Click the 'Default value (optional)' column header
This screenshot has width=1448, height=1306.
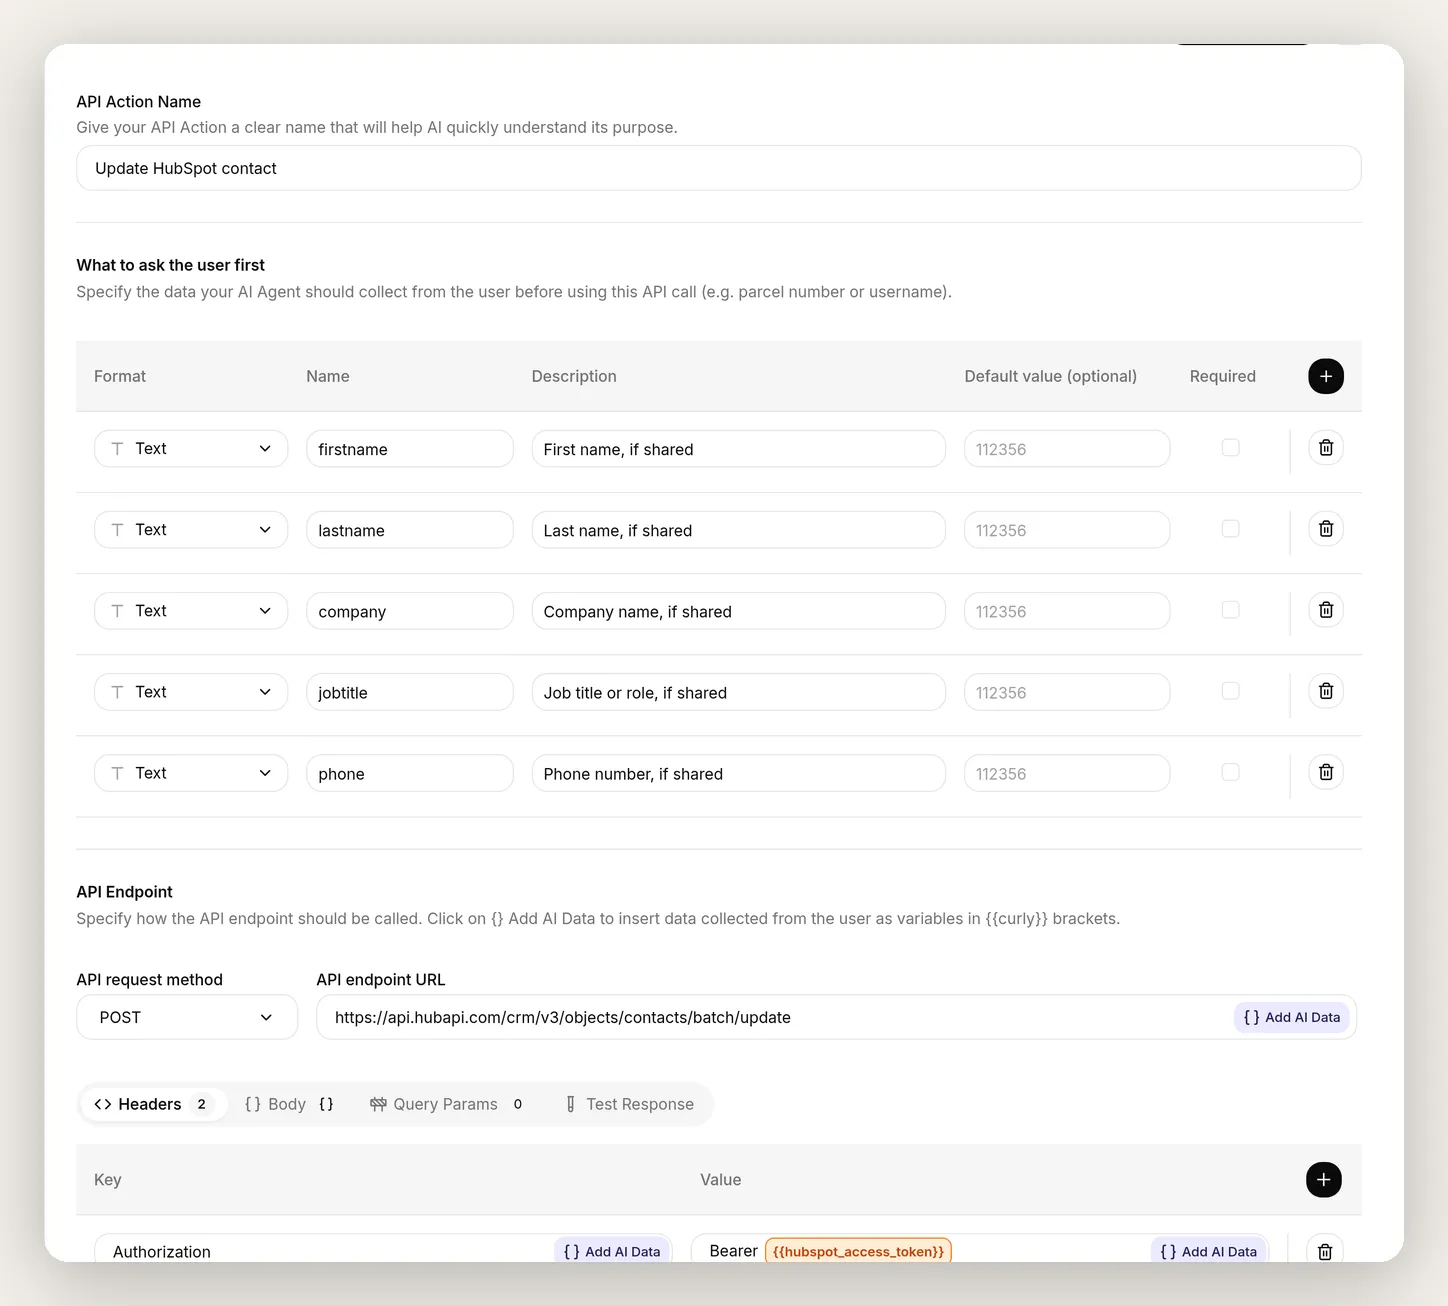click(1051, 376)
